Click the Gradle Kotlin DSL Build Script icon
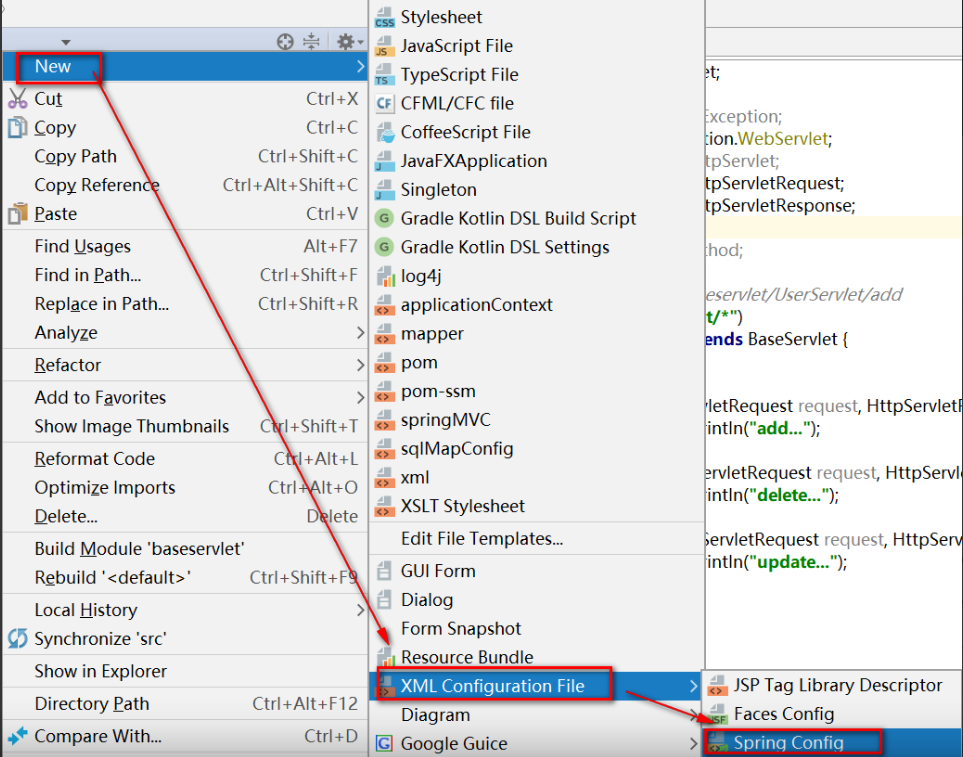This screenshot has width=963, height=757. [x=384, y=218]
